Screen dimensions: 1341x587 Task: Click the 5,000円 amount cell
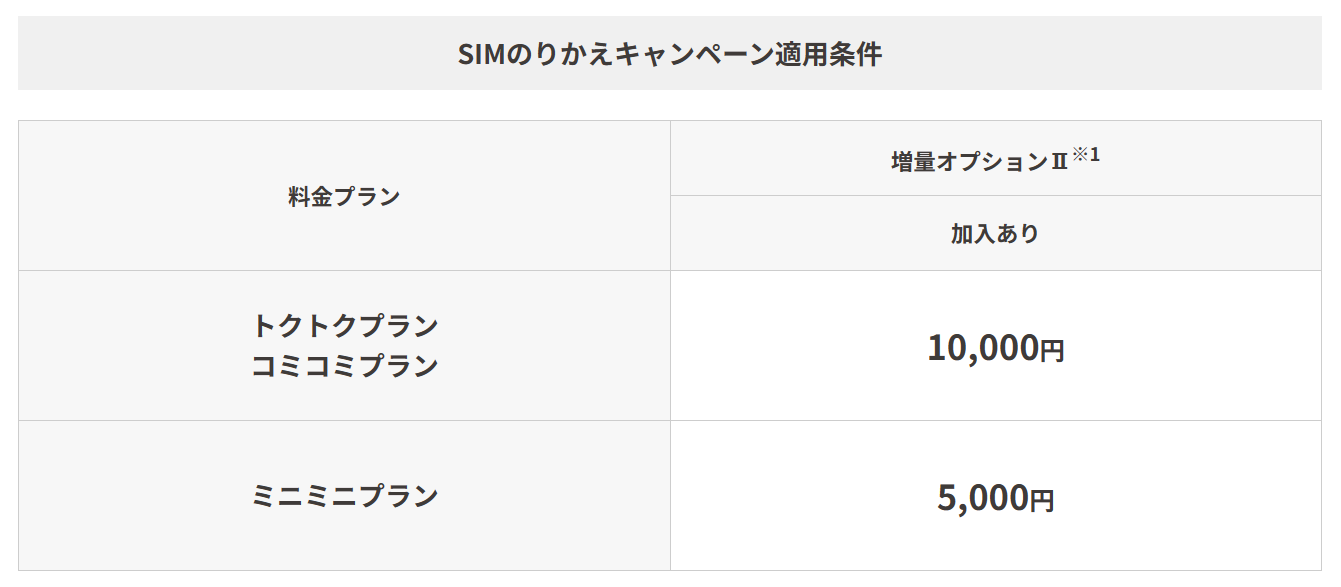996,496
